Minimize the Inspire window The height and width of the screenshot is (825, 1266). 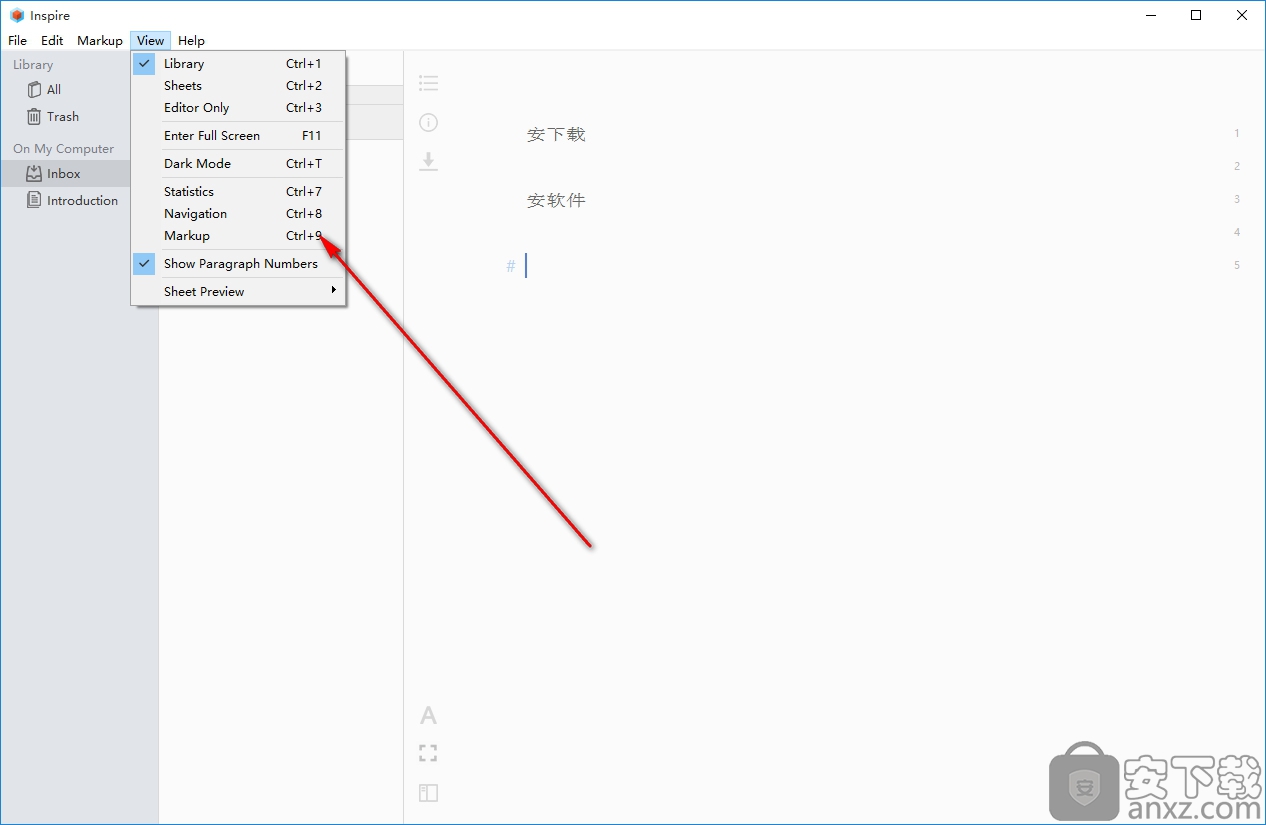pos(1150,15)
